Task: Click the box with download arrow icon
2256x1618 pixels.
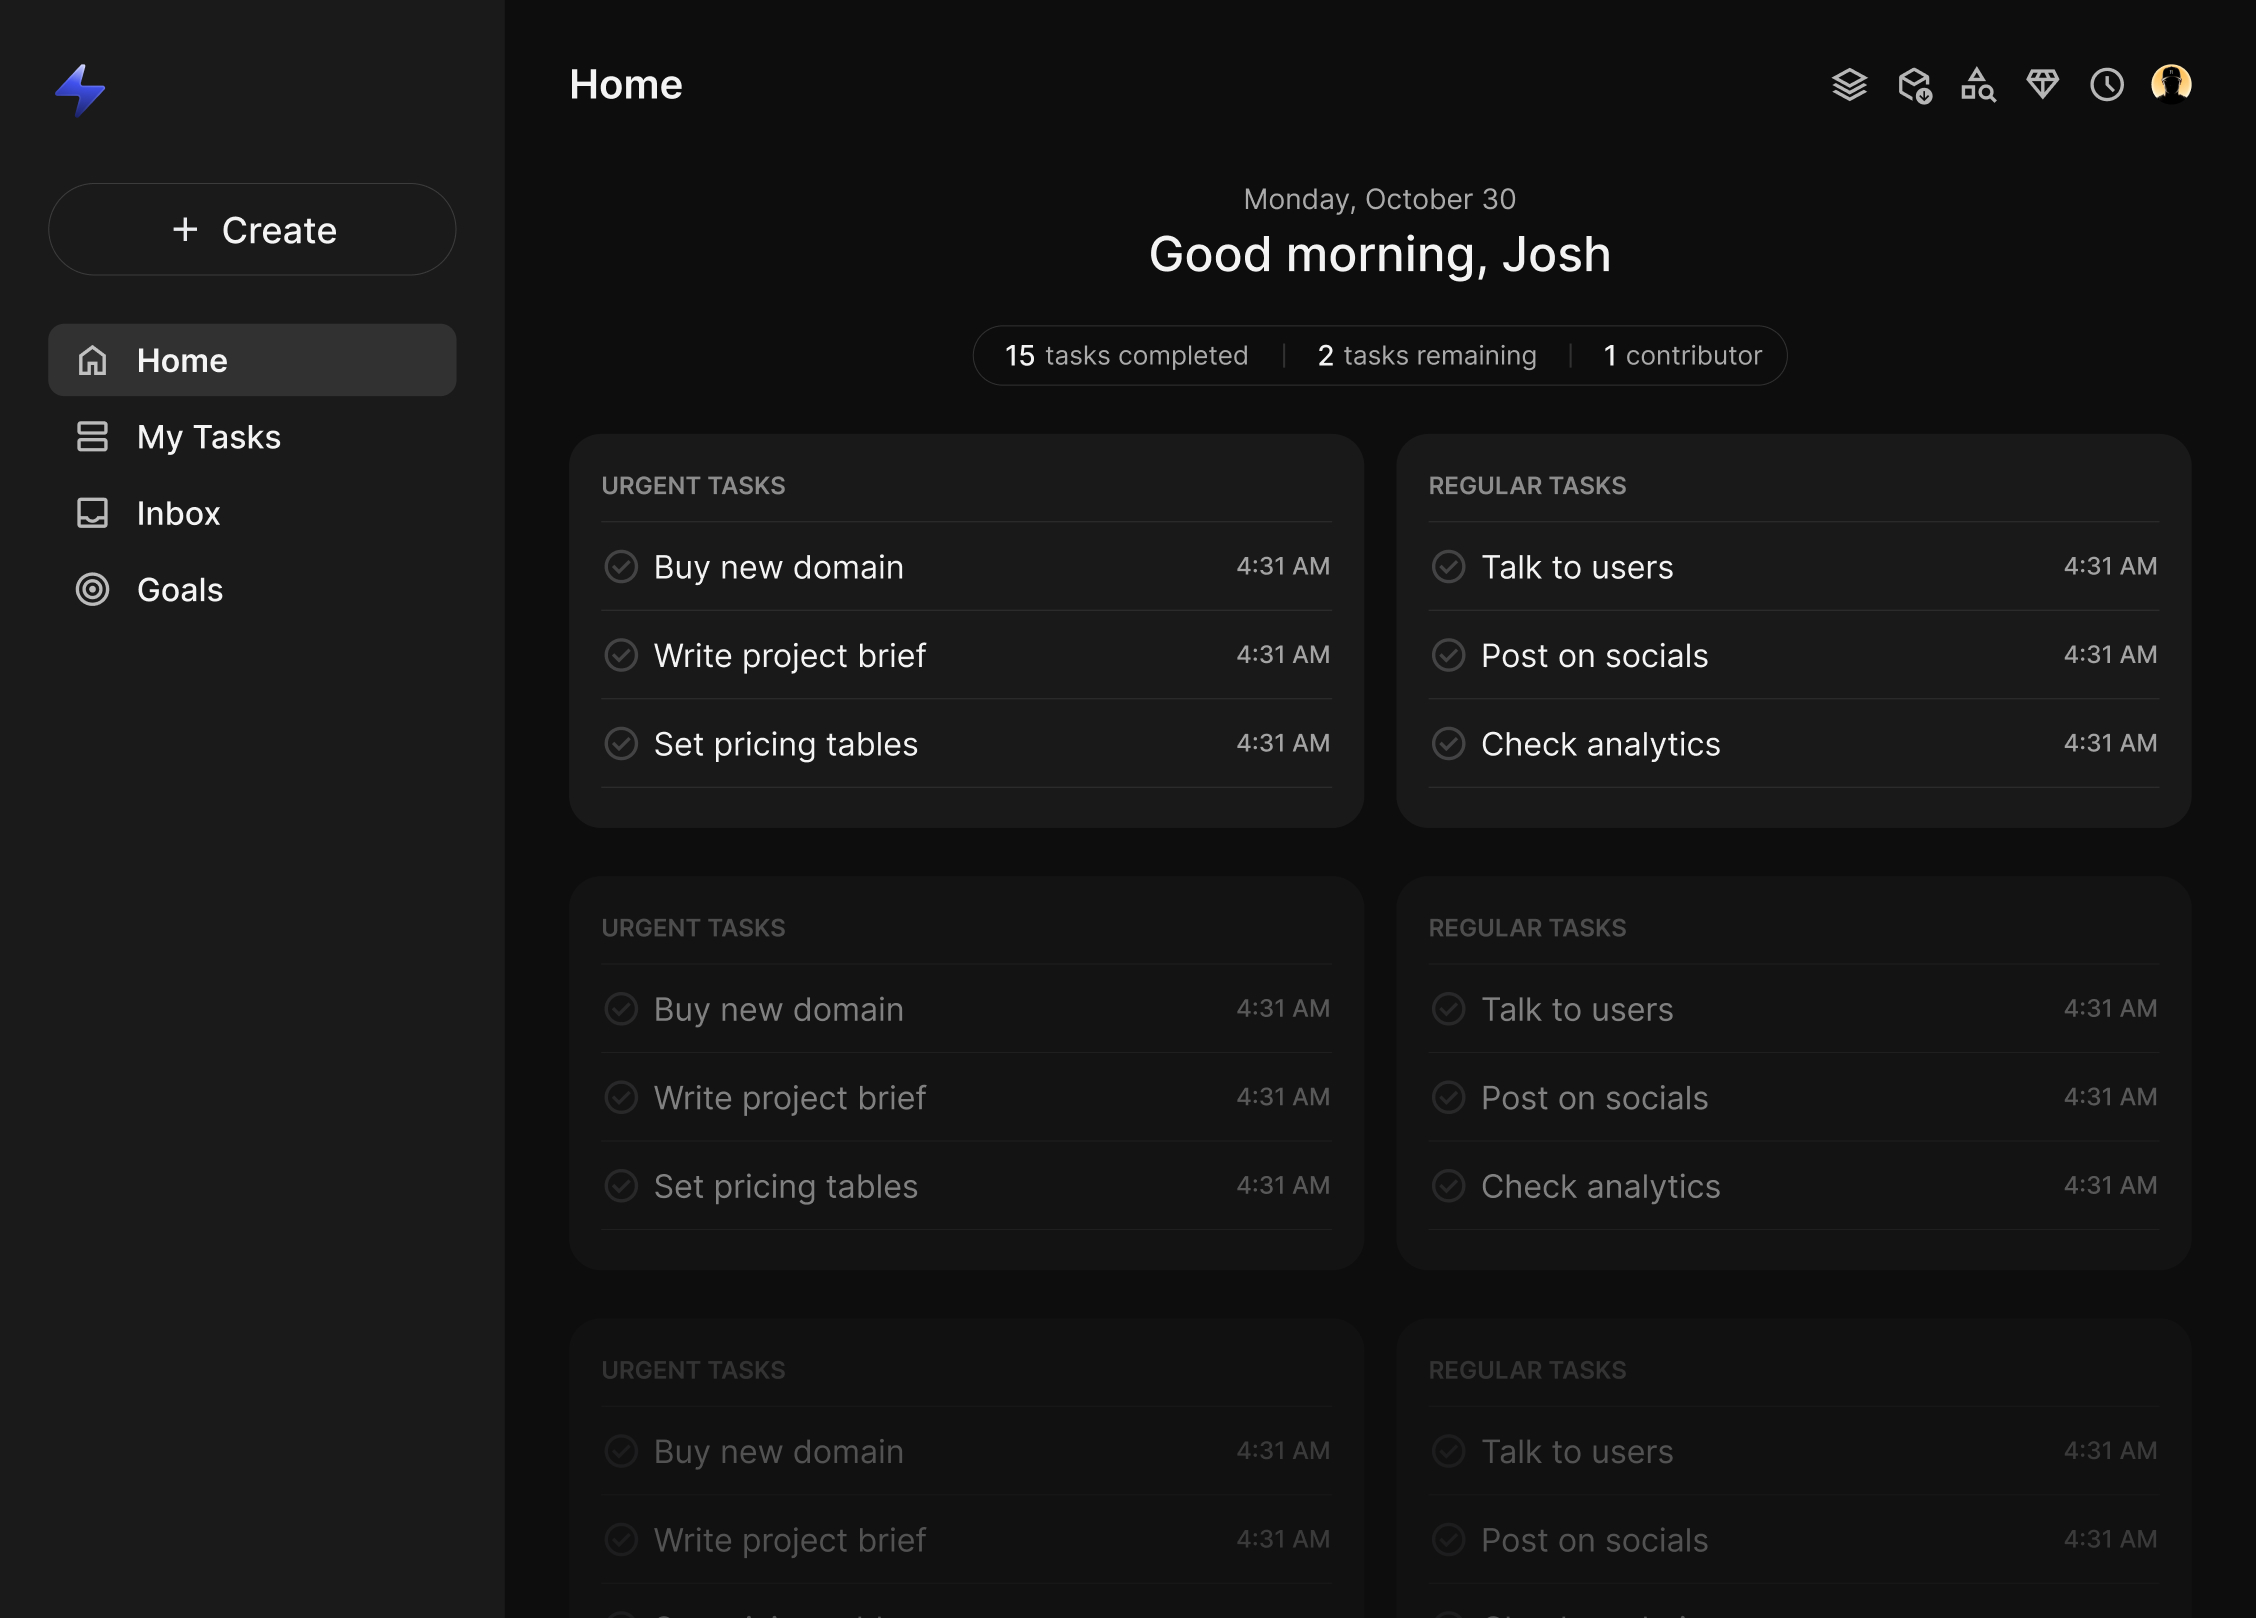Action: 1914,85
